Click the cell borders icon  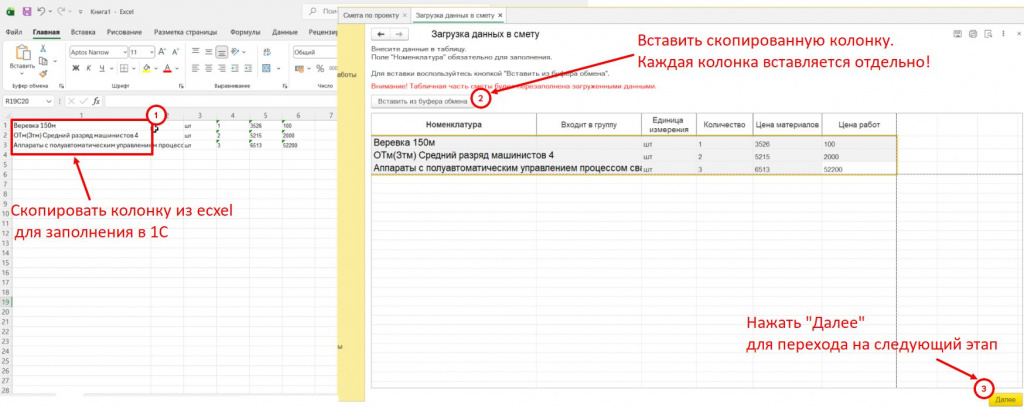(124, 68)
